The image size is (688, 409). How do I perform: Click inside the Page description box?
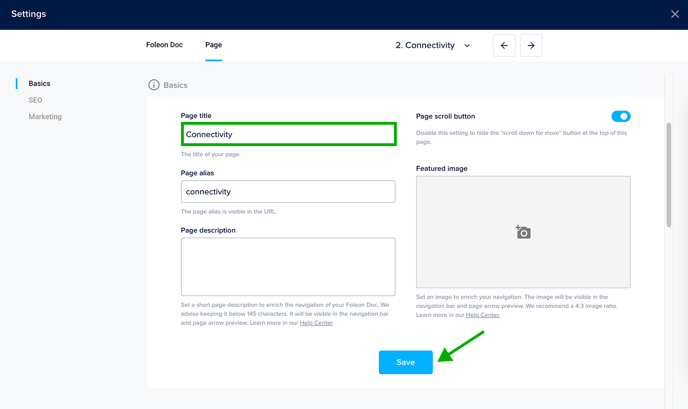288,266
